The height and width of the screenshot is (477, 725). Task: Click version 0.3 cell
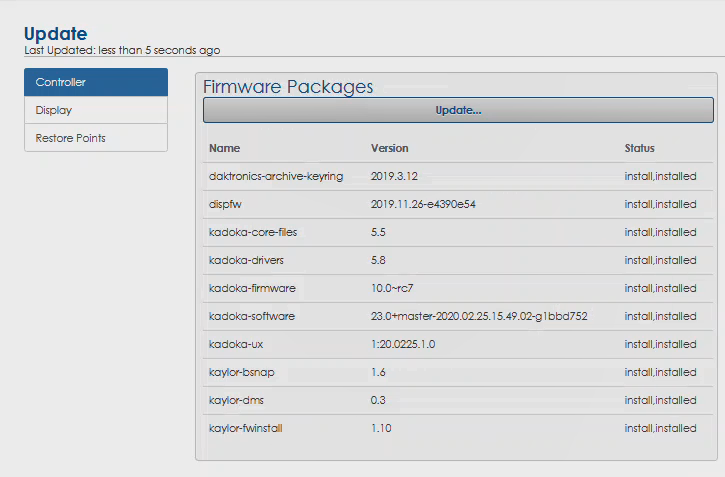378,400
